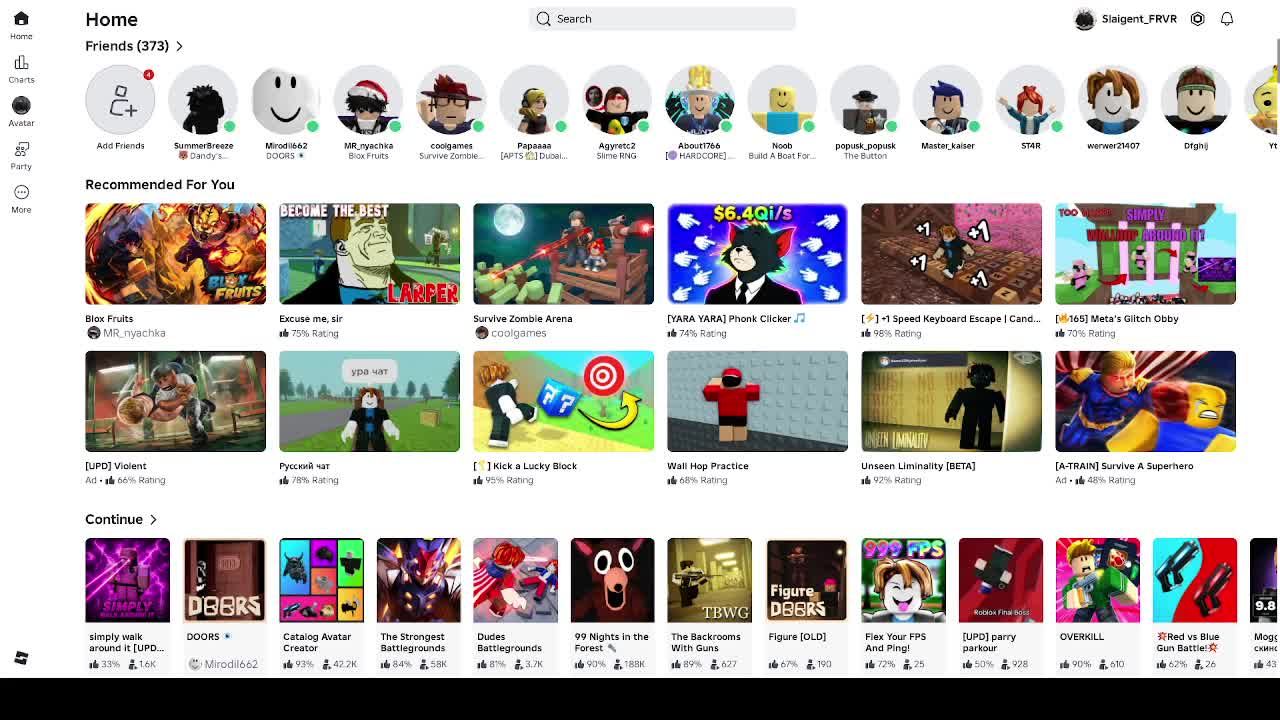Open SummerBreeze friend avatar

(x=203, y=100)
